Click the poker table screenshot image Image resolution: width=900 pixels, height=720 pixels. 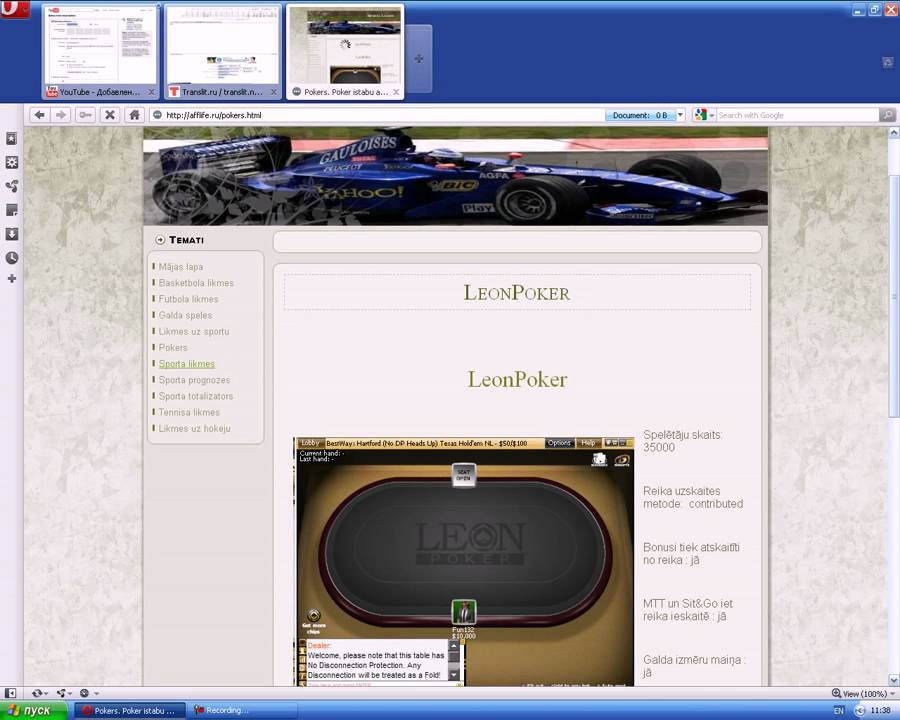click(x=464, y=562)
